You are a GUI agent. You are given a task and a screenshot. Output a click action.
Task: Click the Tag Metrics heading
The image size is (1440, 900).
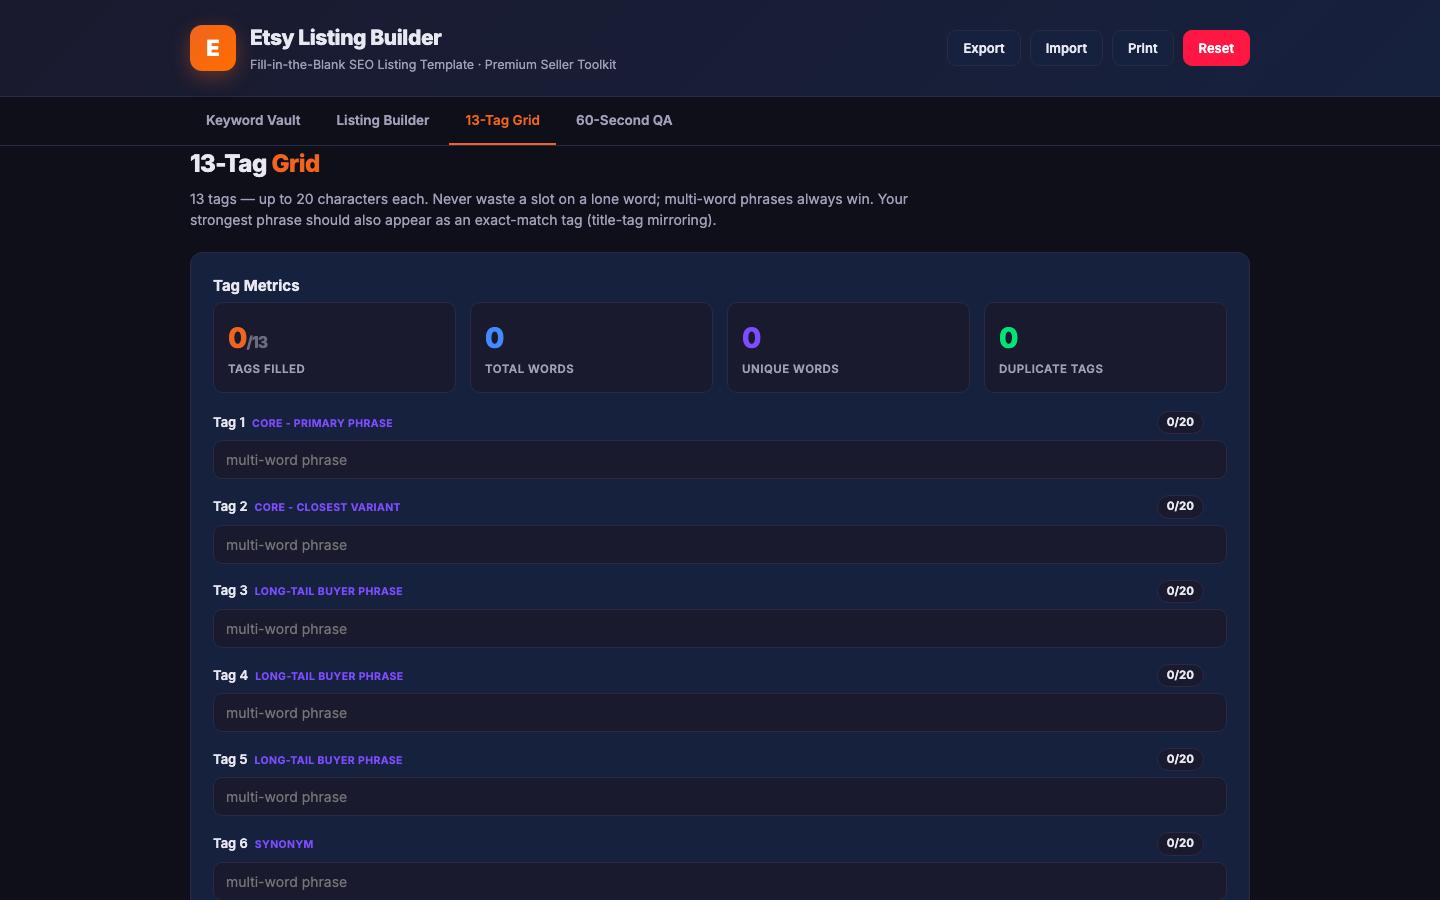click(256, 286)
